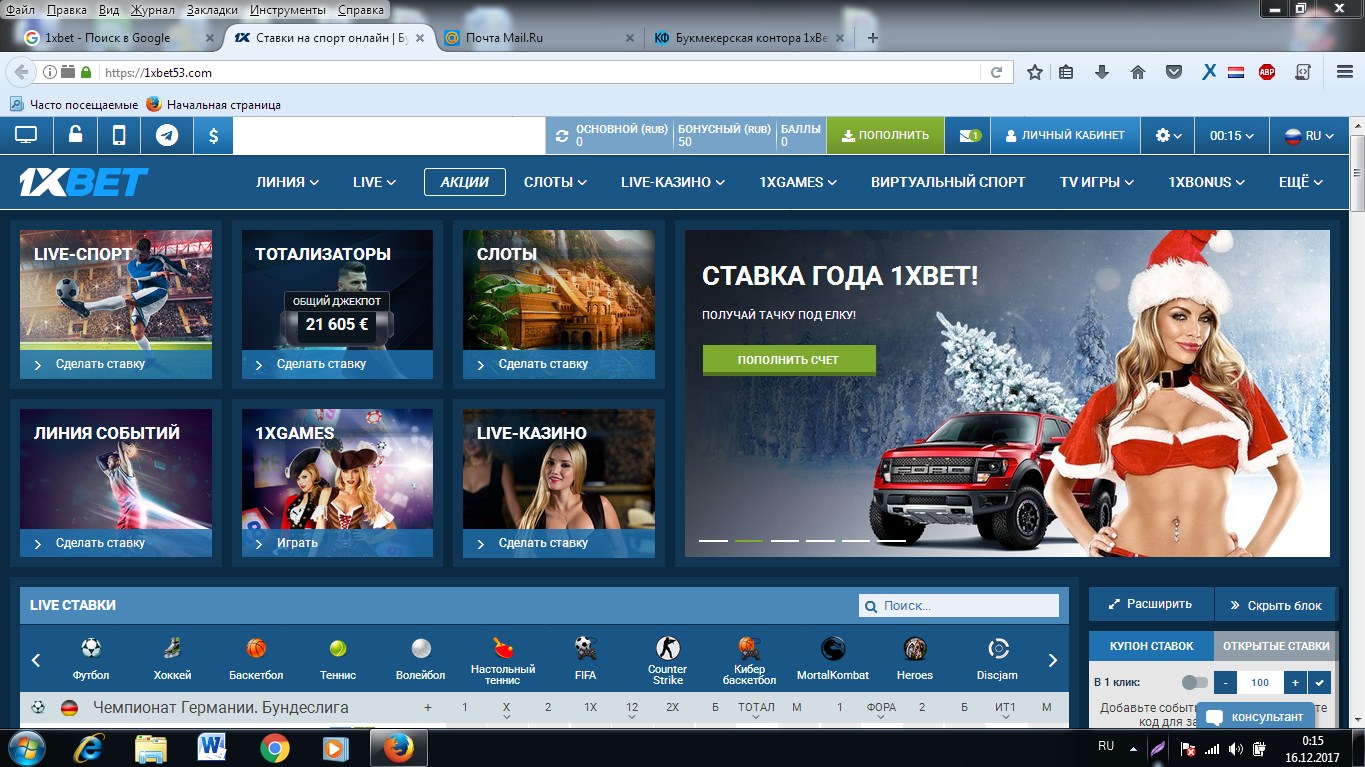
Task: Open the 00:15 time zone dropdown
Action: pyautogui.click(x=1232, y=135)
